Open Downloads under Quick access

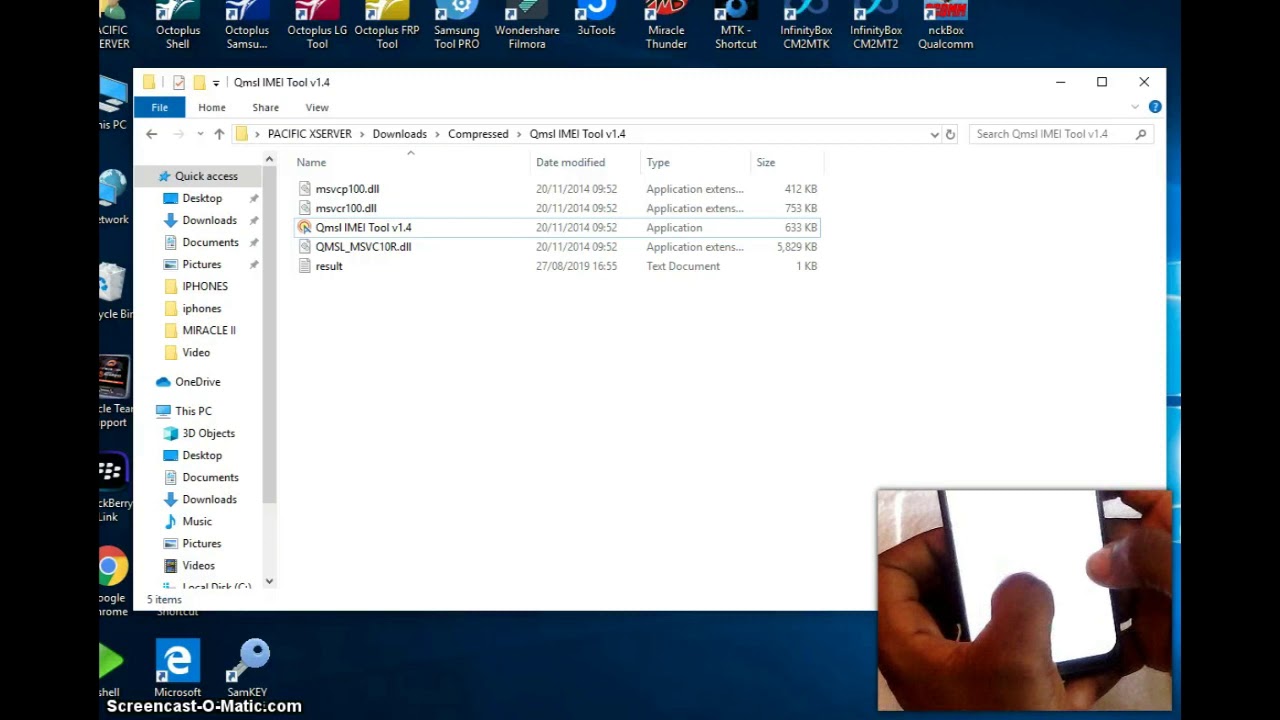point(209,220)
